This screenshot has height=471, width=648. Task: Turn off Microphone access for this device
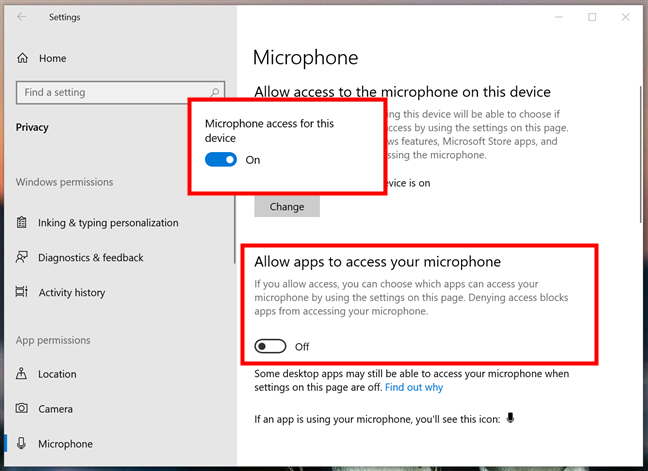coord(221,160)
